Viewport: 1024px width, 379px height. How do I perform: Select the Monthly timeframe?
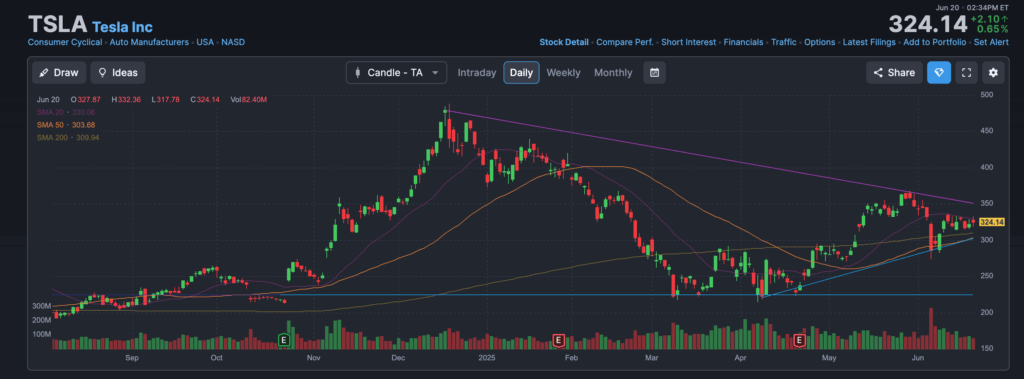(x=613, y=73)
